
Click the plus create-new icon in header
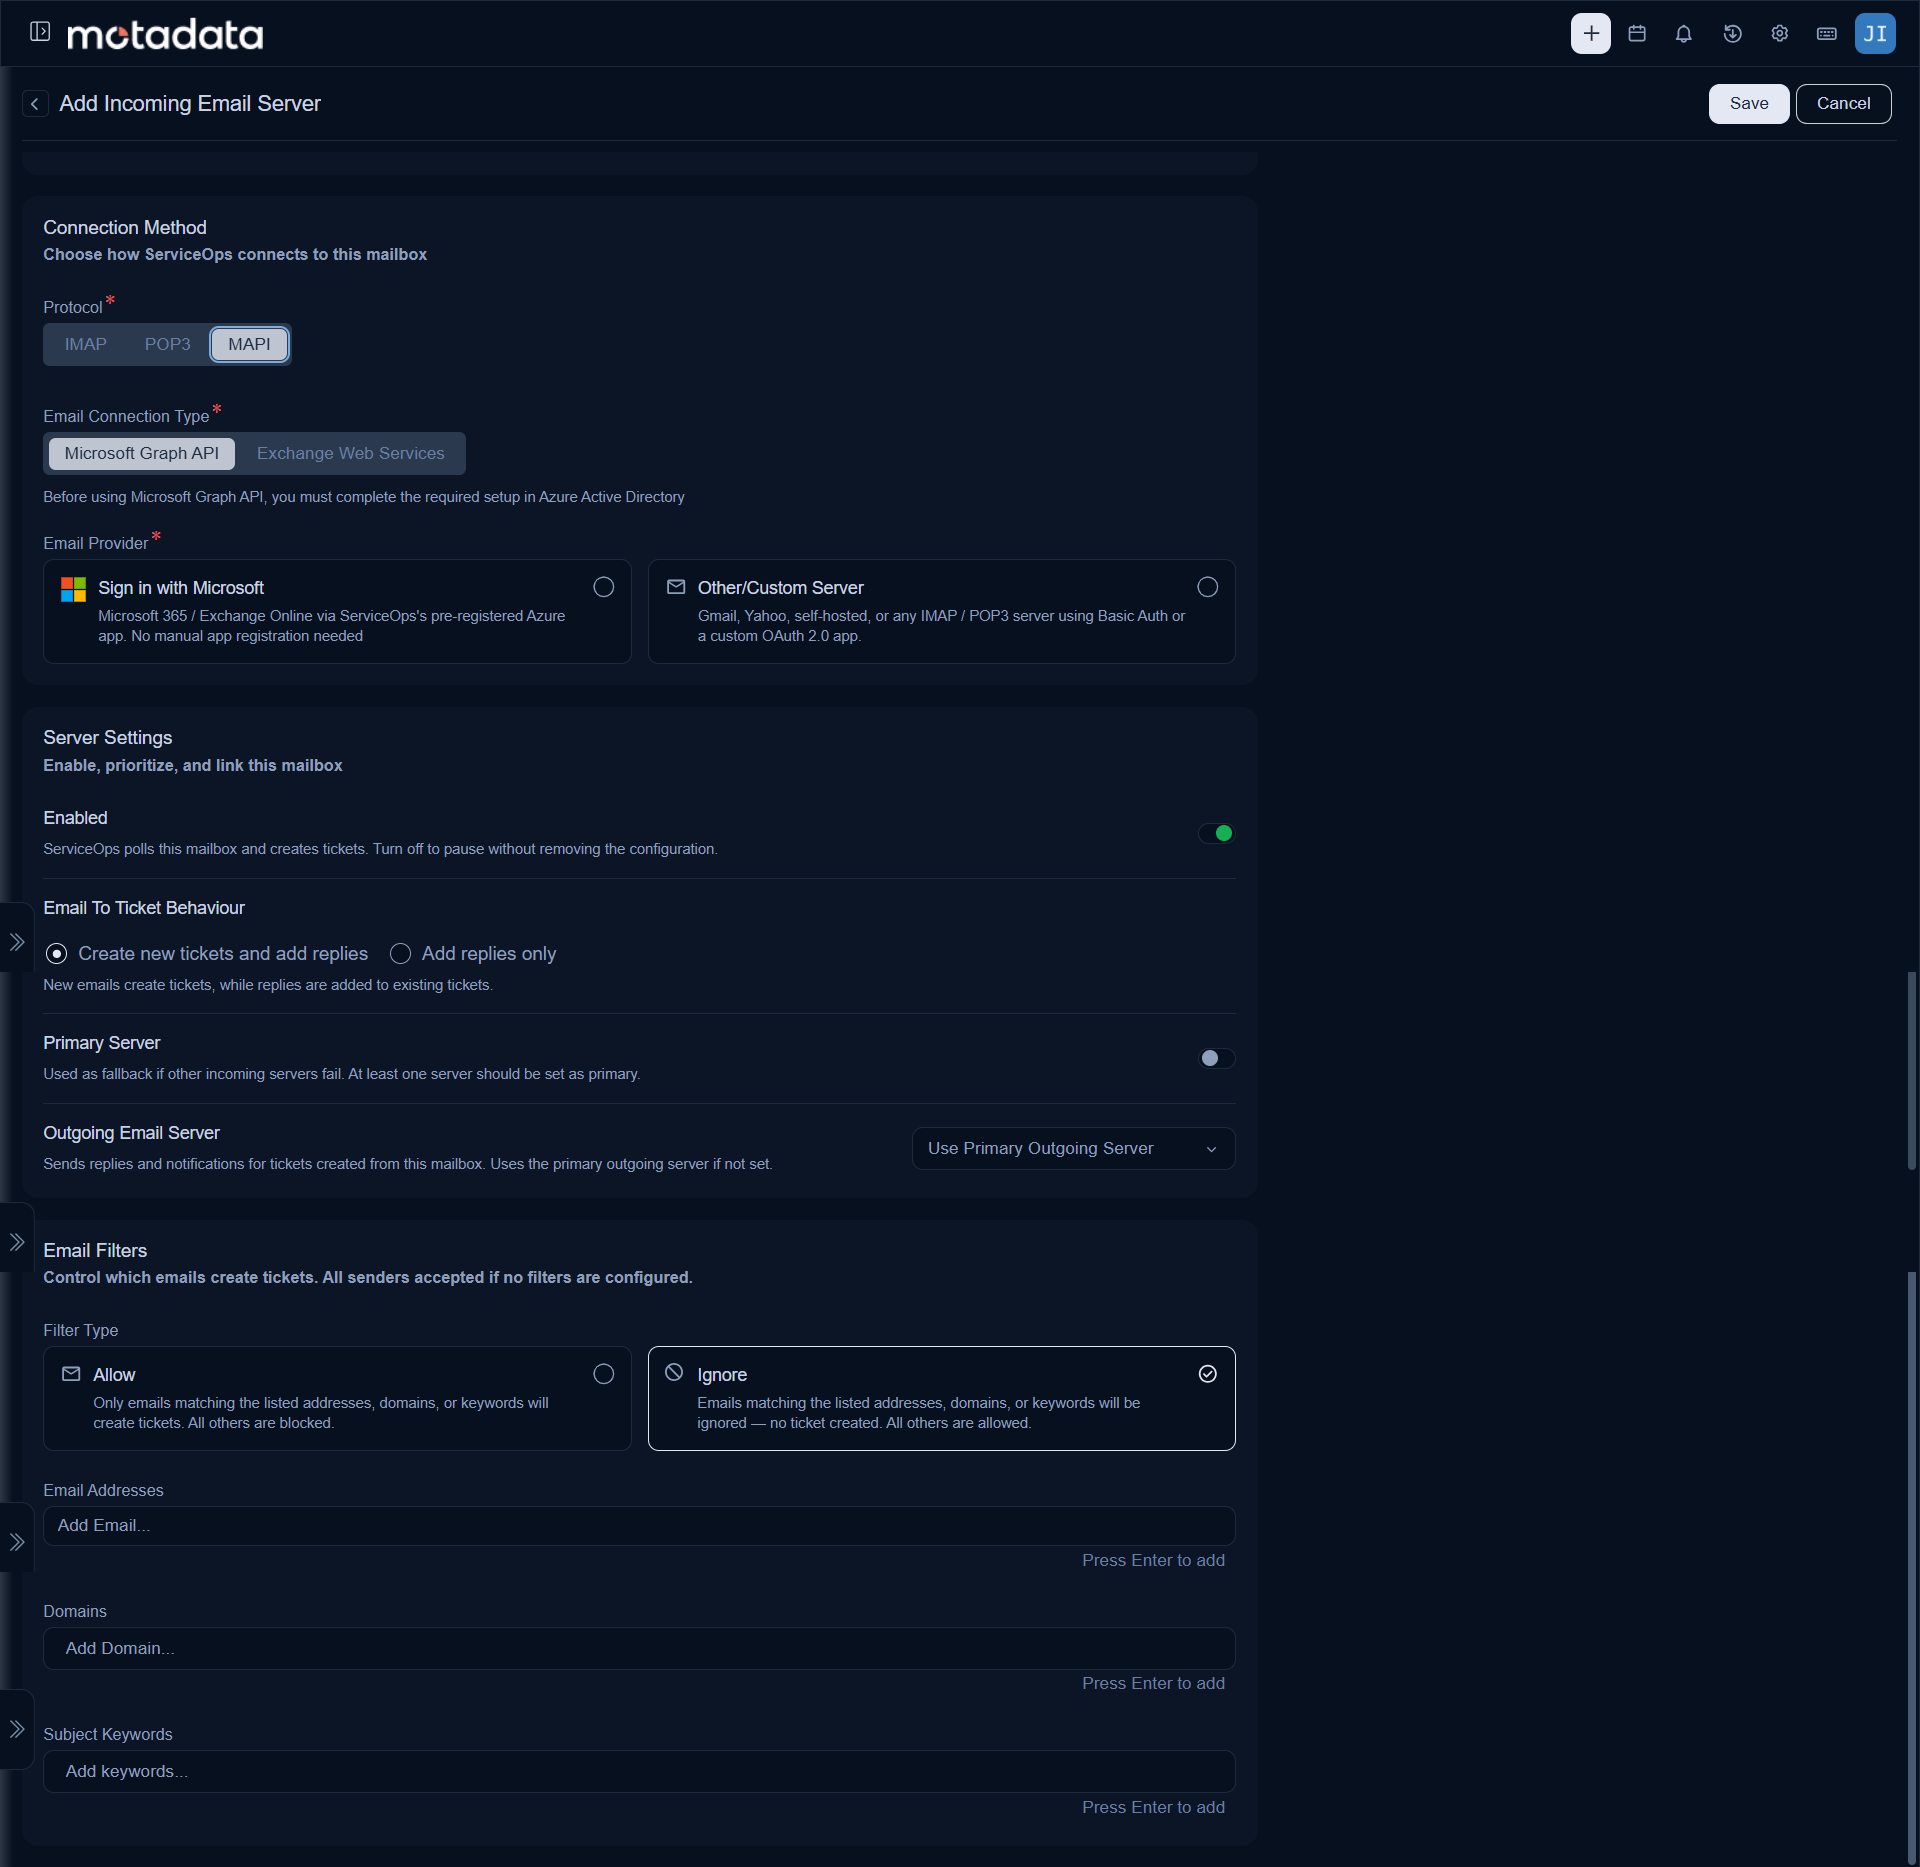[1590, 33]
